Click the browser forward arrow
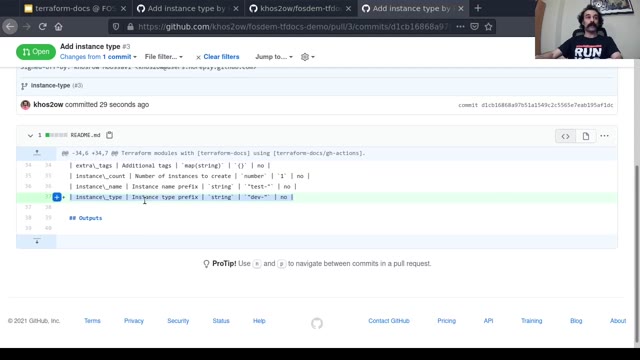640x360 pixels. click(27, 27)
